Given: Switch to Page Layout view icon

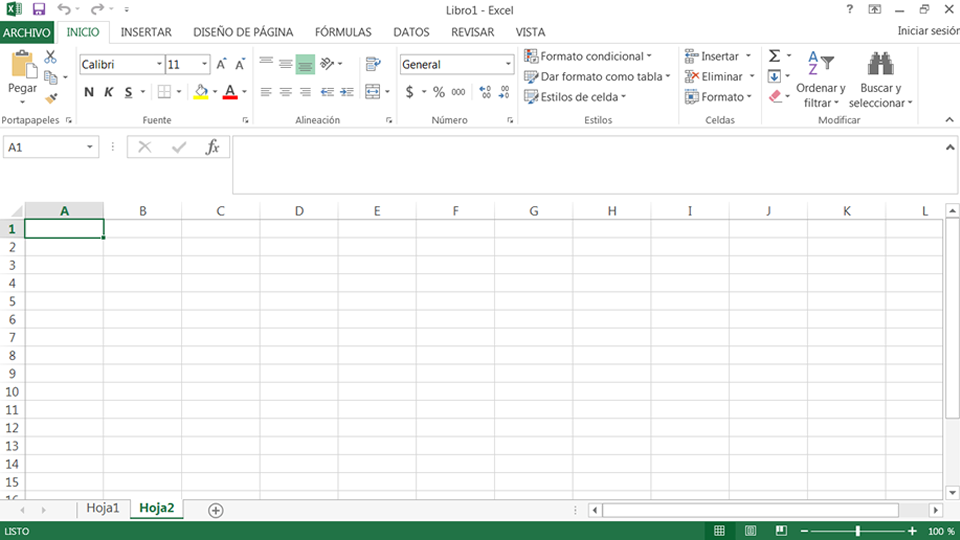Looking at the screenshot, I should coord(750,531).
